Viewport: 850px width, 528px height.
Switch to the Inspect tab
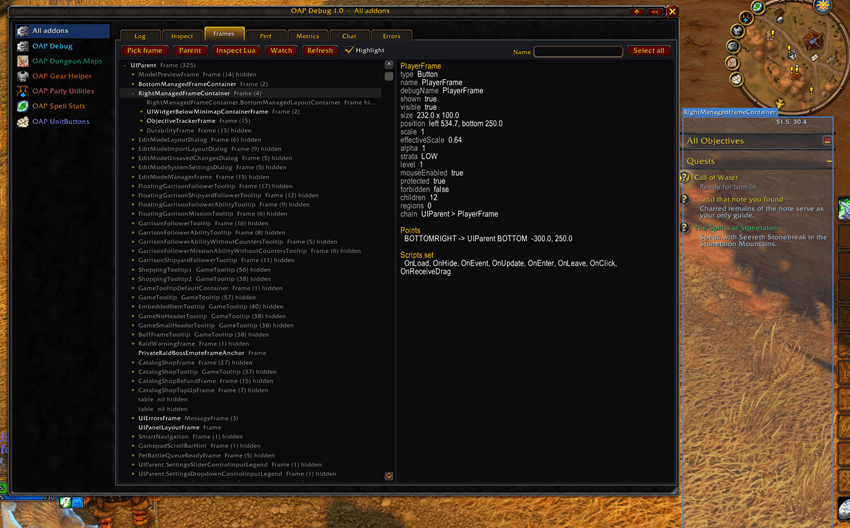click(182, 36)
